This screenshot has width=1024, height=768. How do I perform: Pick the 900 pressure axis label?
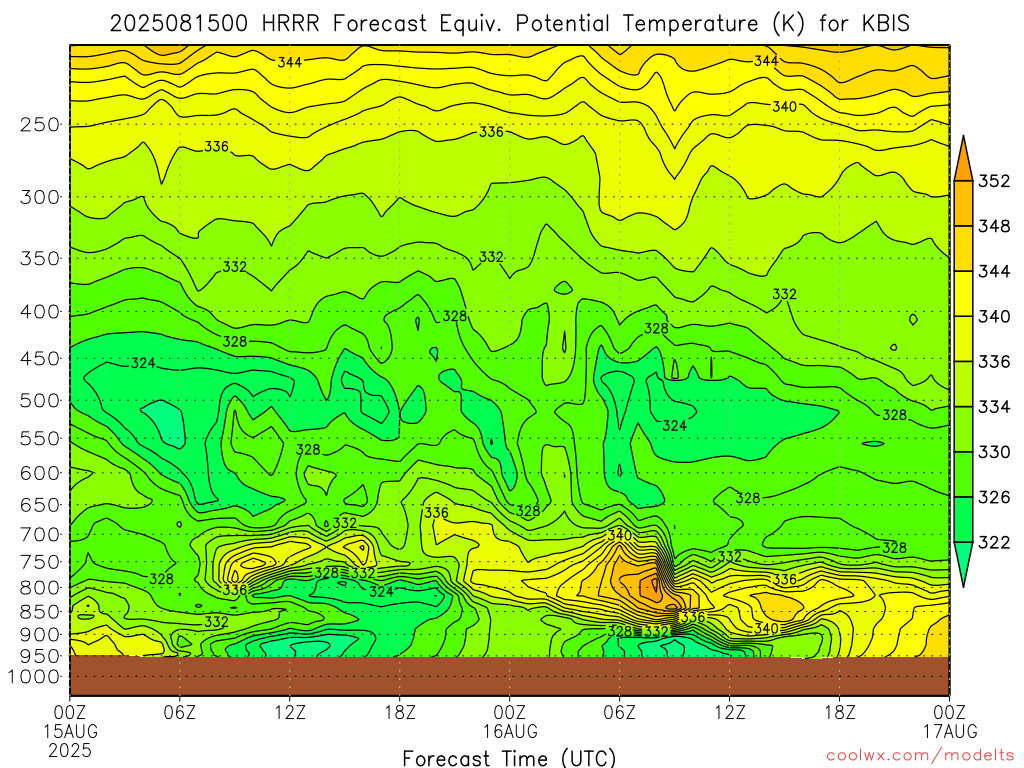(x=40, y=635)
